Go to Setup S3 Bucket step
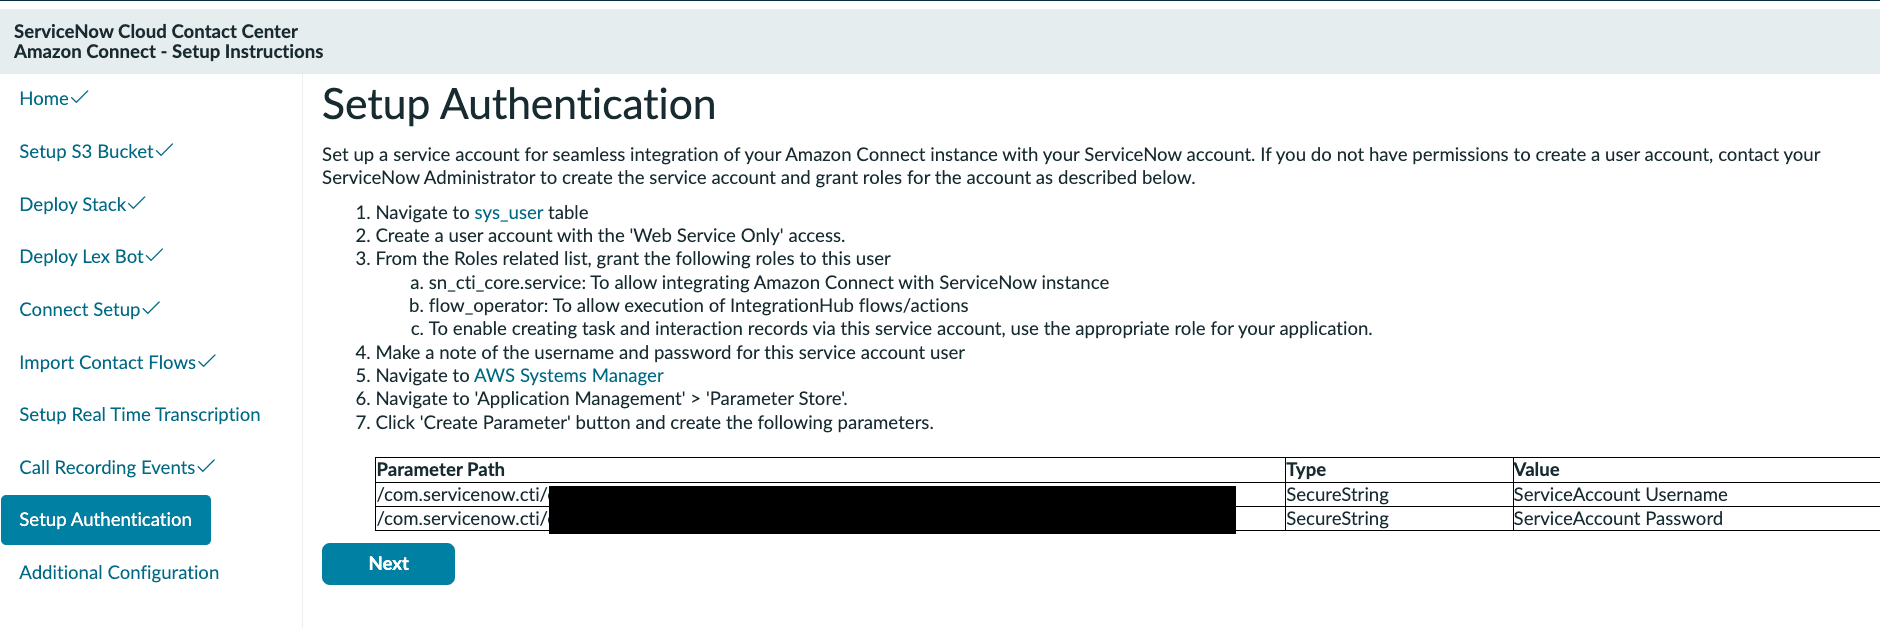1880x628 pixels. 86,151
